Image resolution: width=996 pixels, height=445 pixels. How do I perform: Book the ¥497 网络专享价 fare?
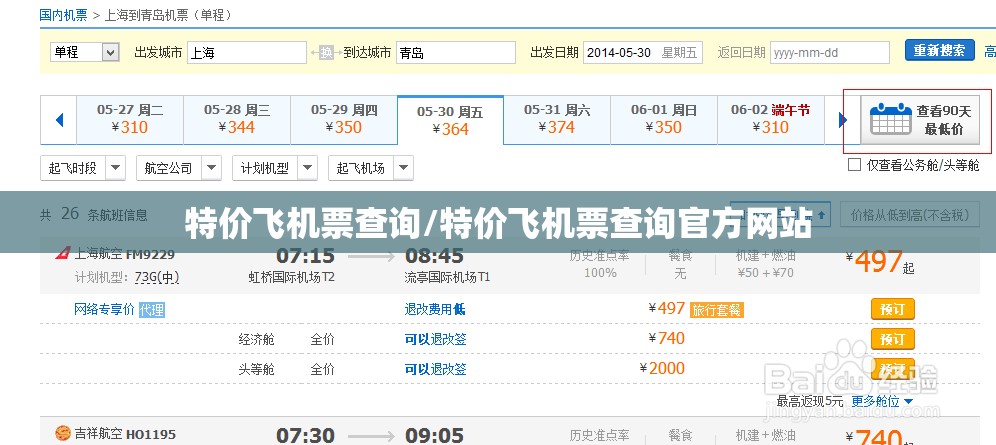(892, 309)
